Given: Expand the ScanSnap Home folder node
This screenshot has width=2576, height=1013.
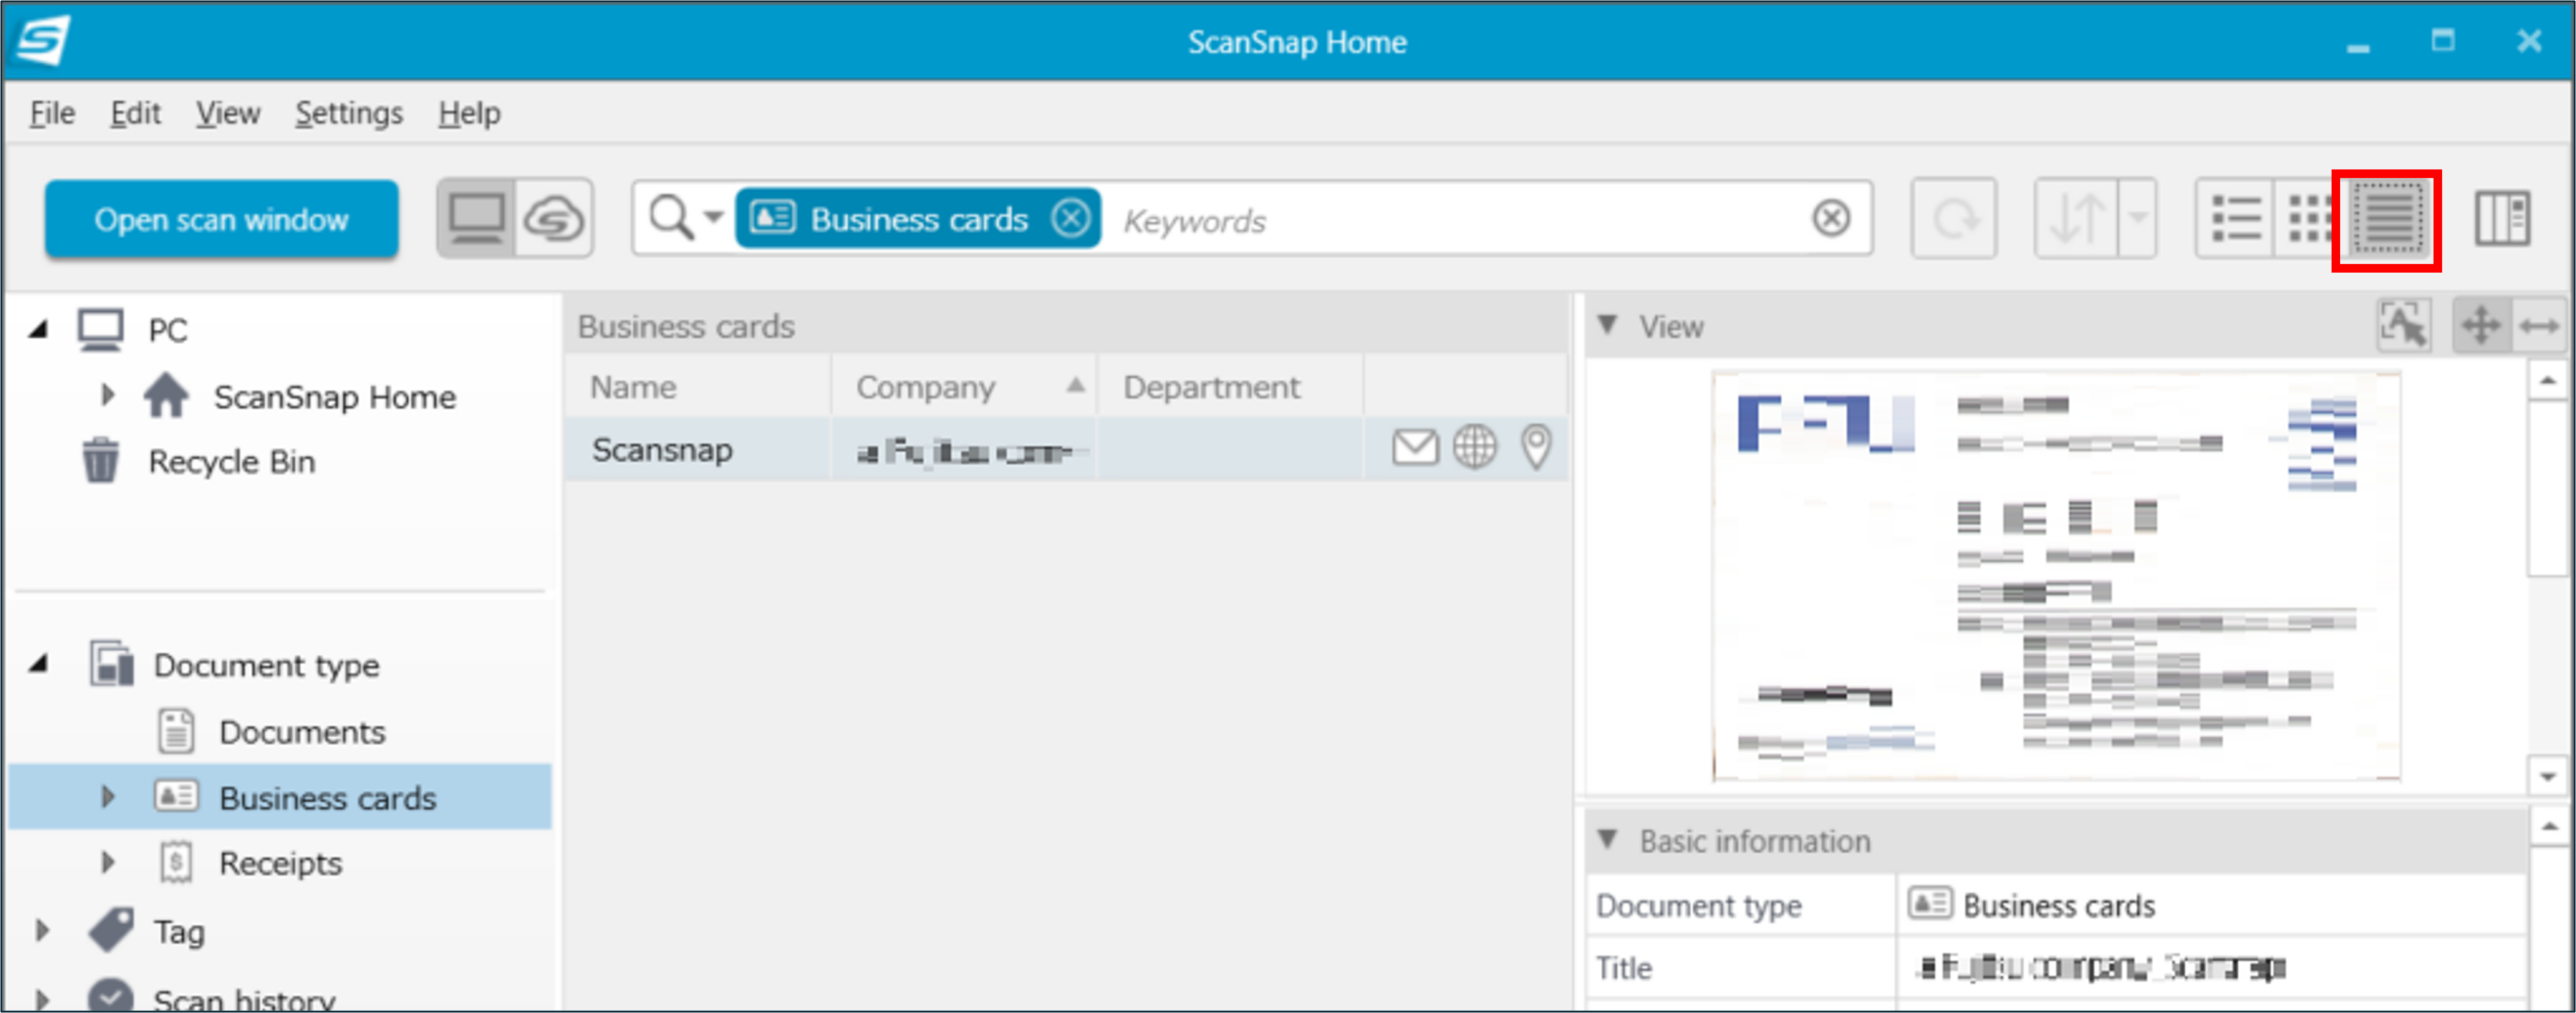Looking at the screenshot, I should (107, 395).
